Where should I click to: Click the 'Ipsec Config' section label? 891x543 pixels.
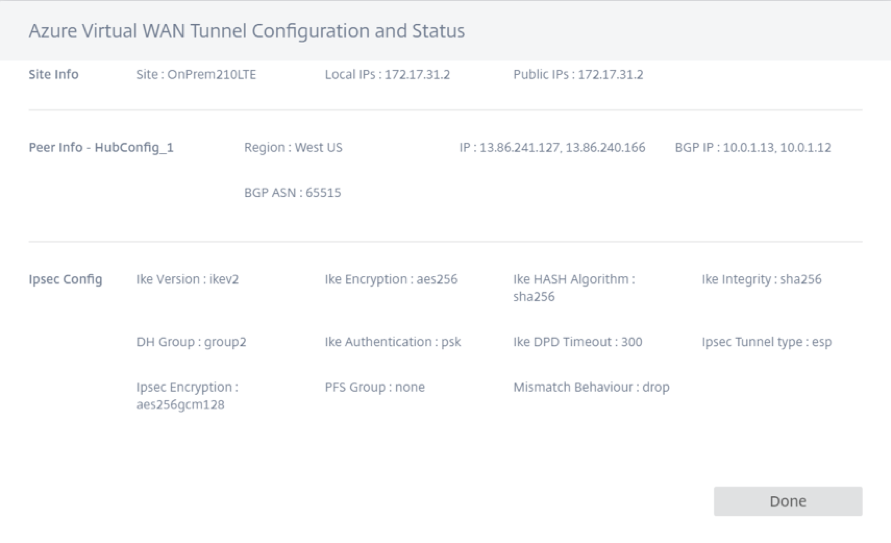pos(65,279)
